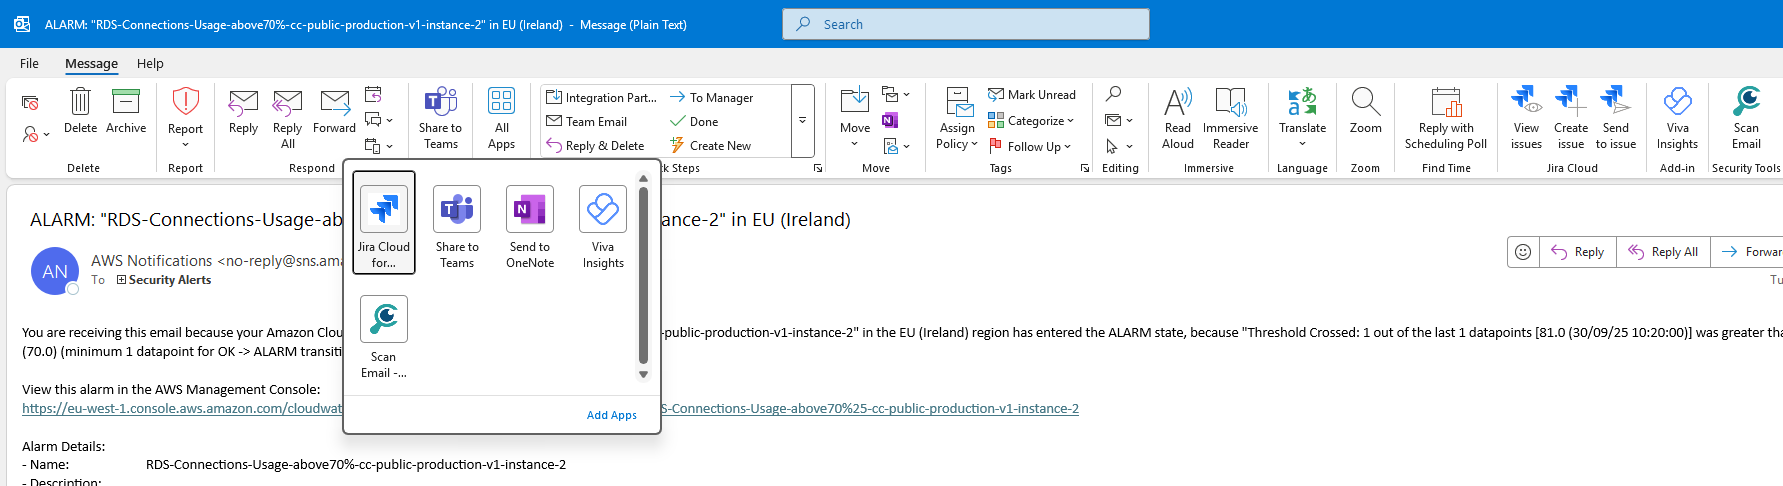The height and width of the screenshot is (486, 1783).
Task: Open the Assign Policy dropdown
Action: (957, 117)
